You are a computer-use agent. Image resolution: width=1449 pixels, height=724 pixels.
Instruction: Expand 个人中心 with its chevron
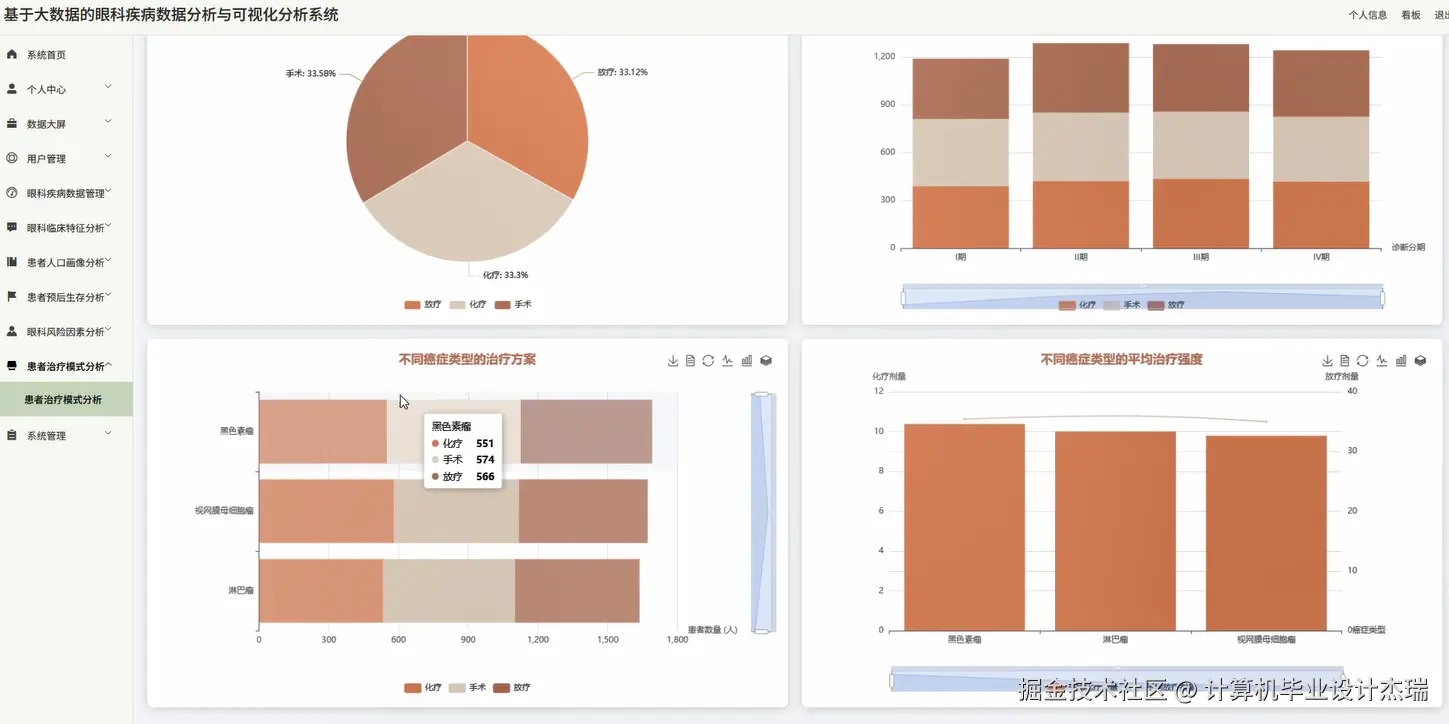tap(108, 87)
